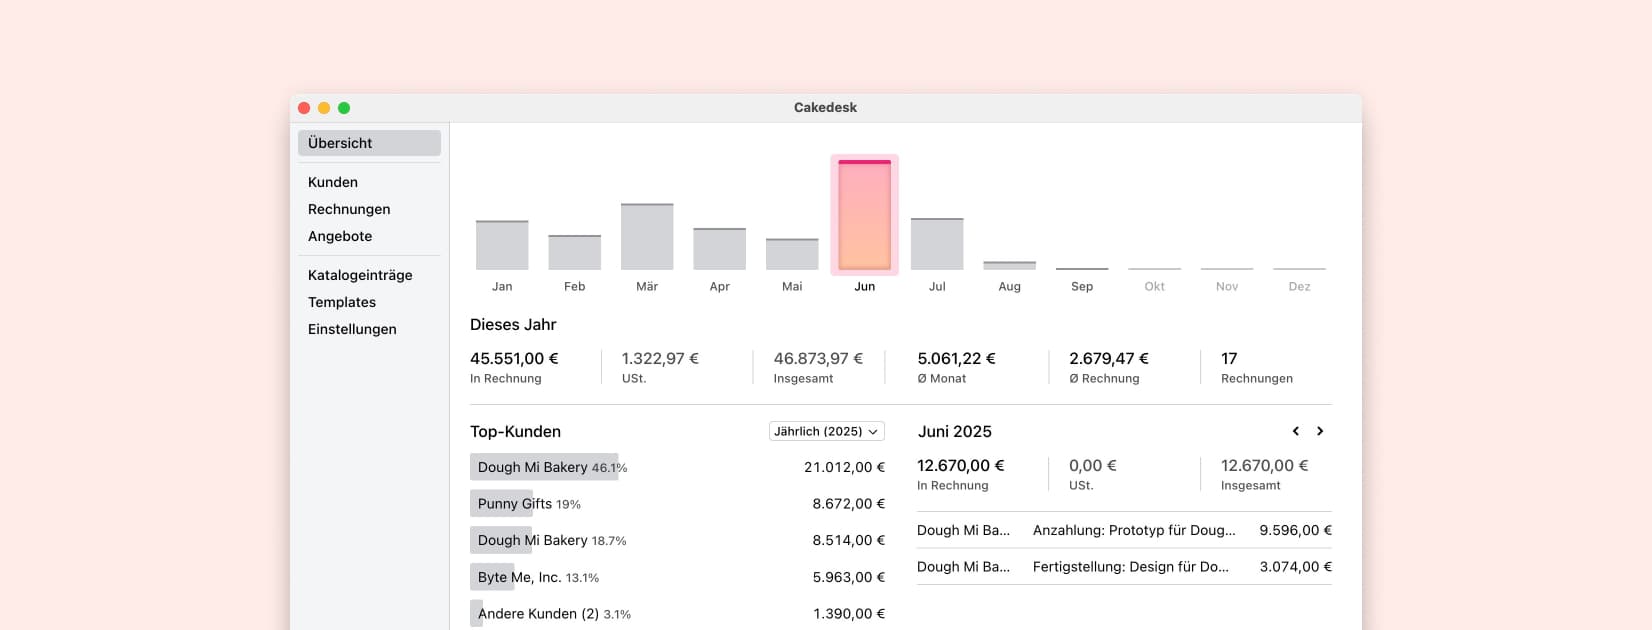Select the highlighted Jun bar in chart

[864, 215]
